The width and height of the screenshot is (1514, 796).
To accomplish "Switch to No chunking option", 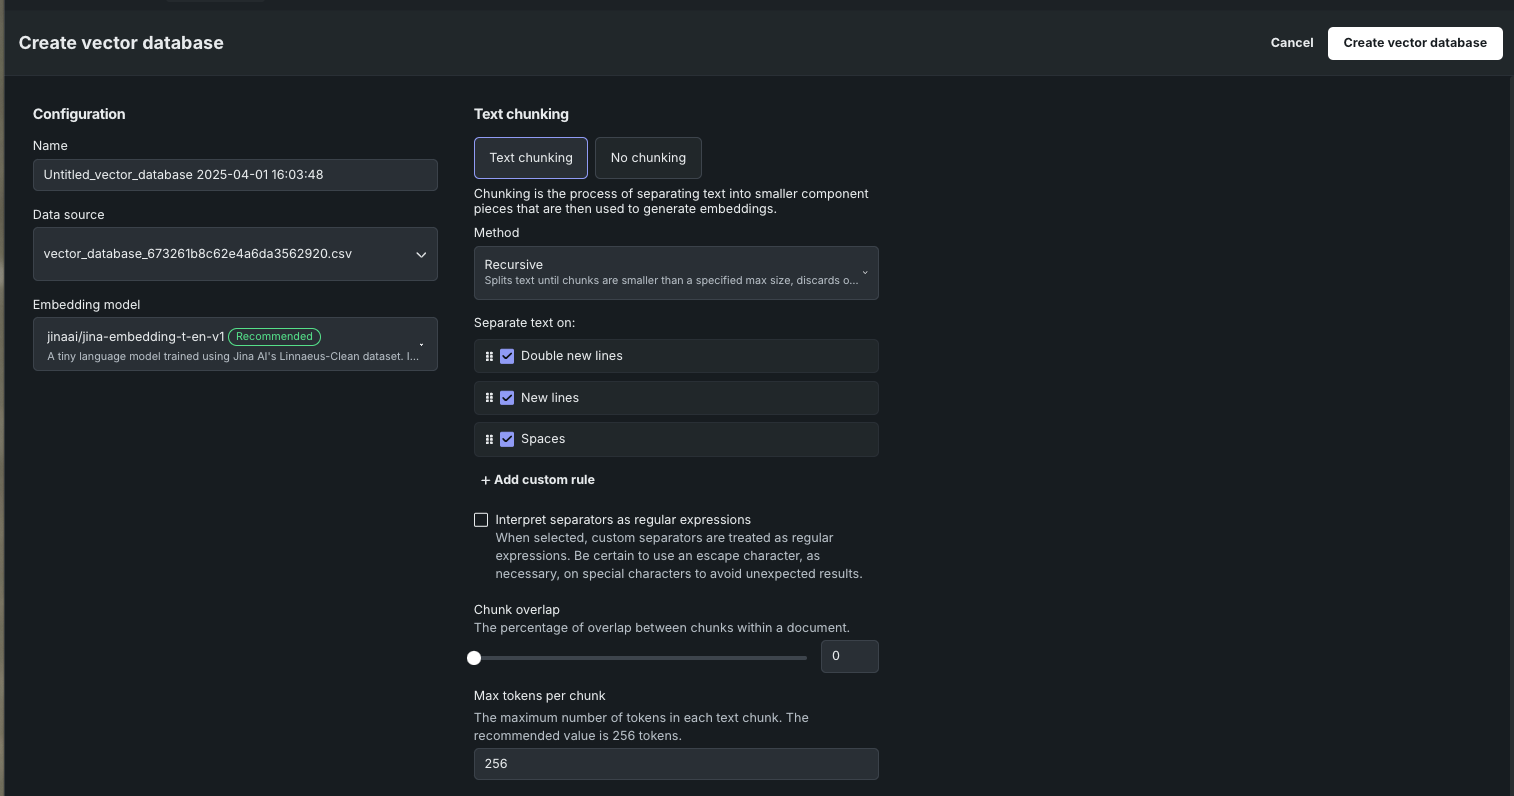I will tap(648, 158).
